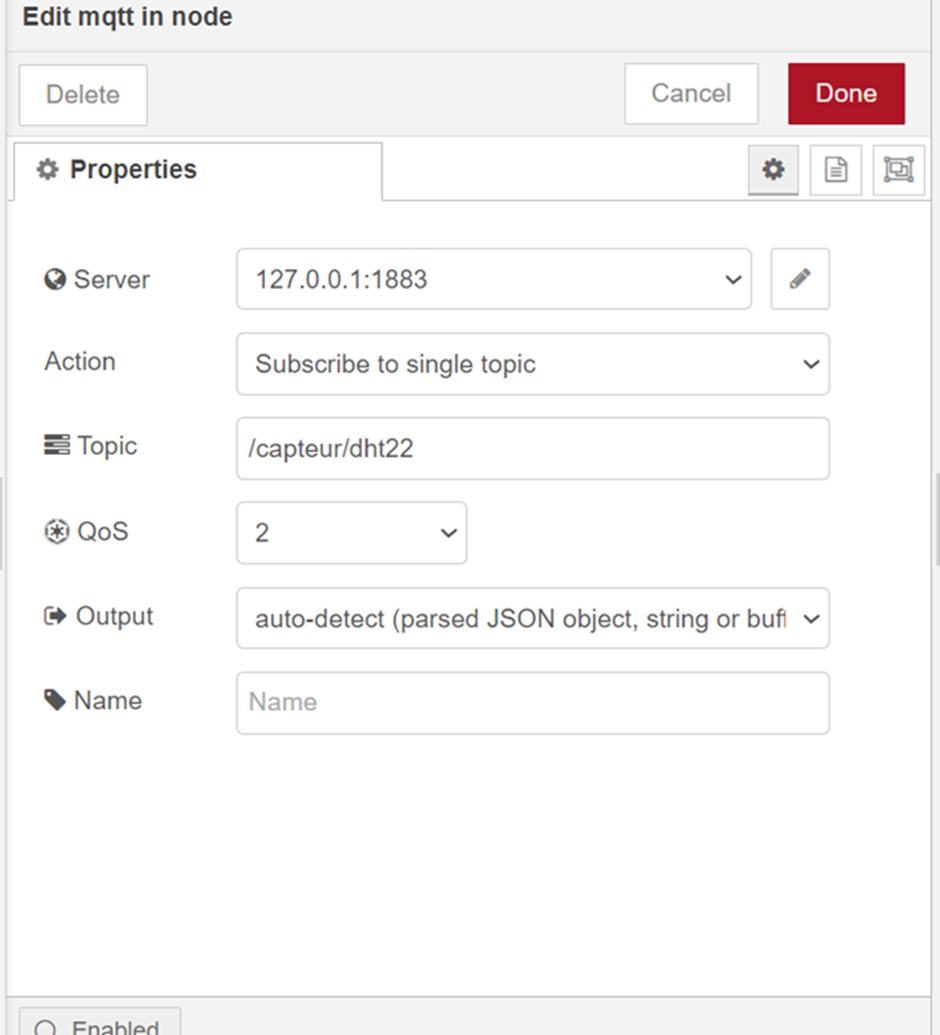The width and height of the screenshot is (940, 1035).
Task: Click the Topic label icon
Action: (56, 446)
